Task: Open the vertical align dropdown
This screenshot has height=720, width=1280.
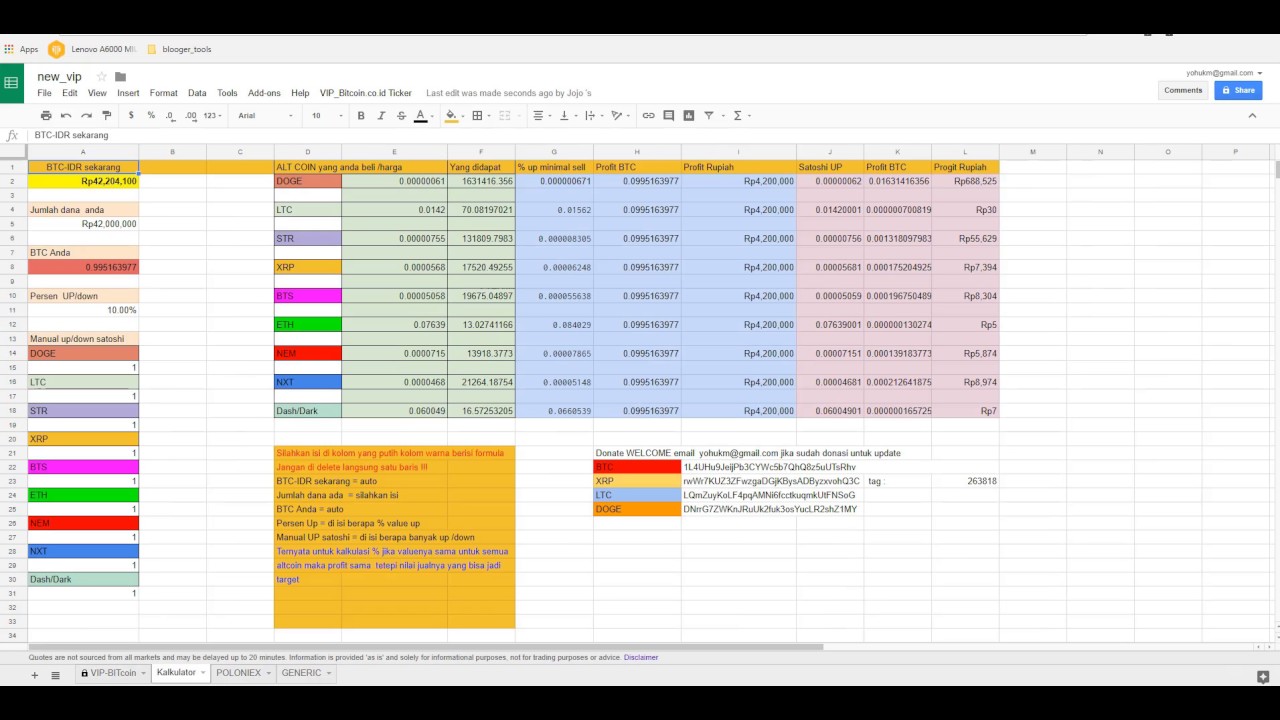Action: 567,116
